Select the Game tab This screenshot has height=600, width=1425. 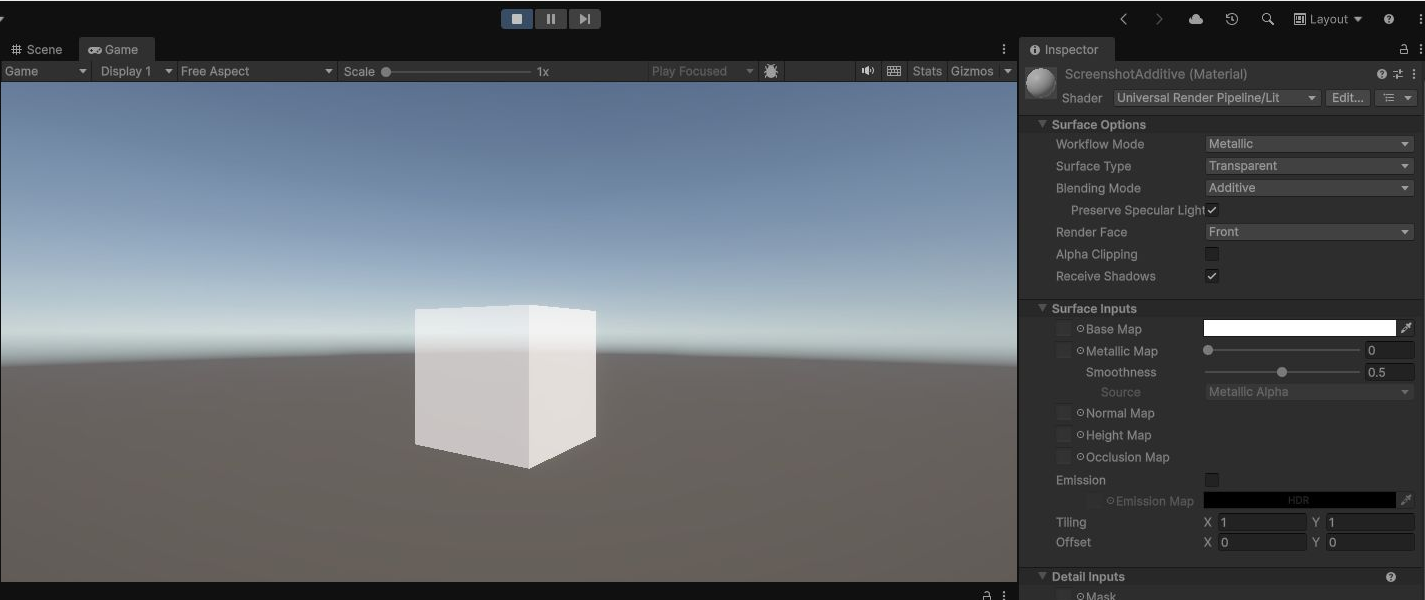point(114,49)
